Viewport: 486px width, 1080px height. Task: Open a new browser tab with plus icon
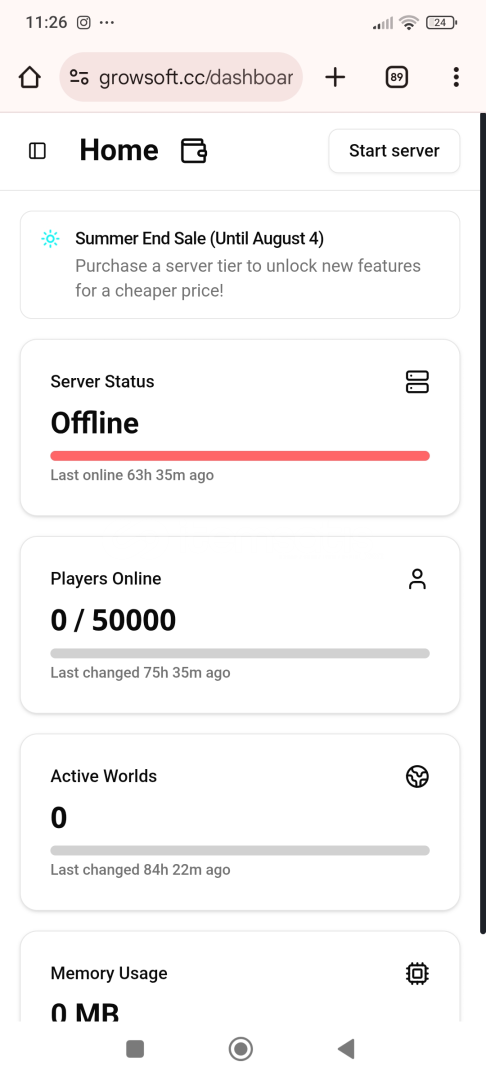335,77
